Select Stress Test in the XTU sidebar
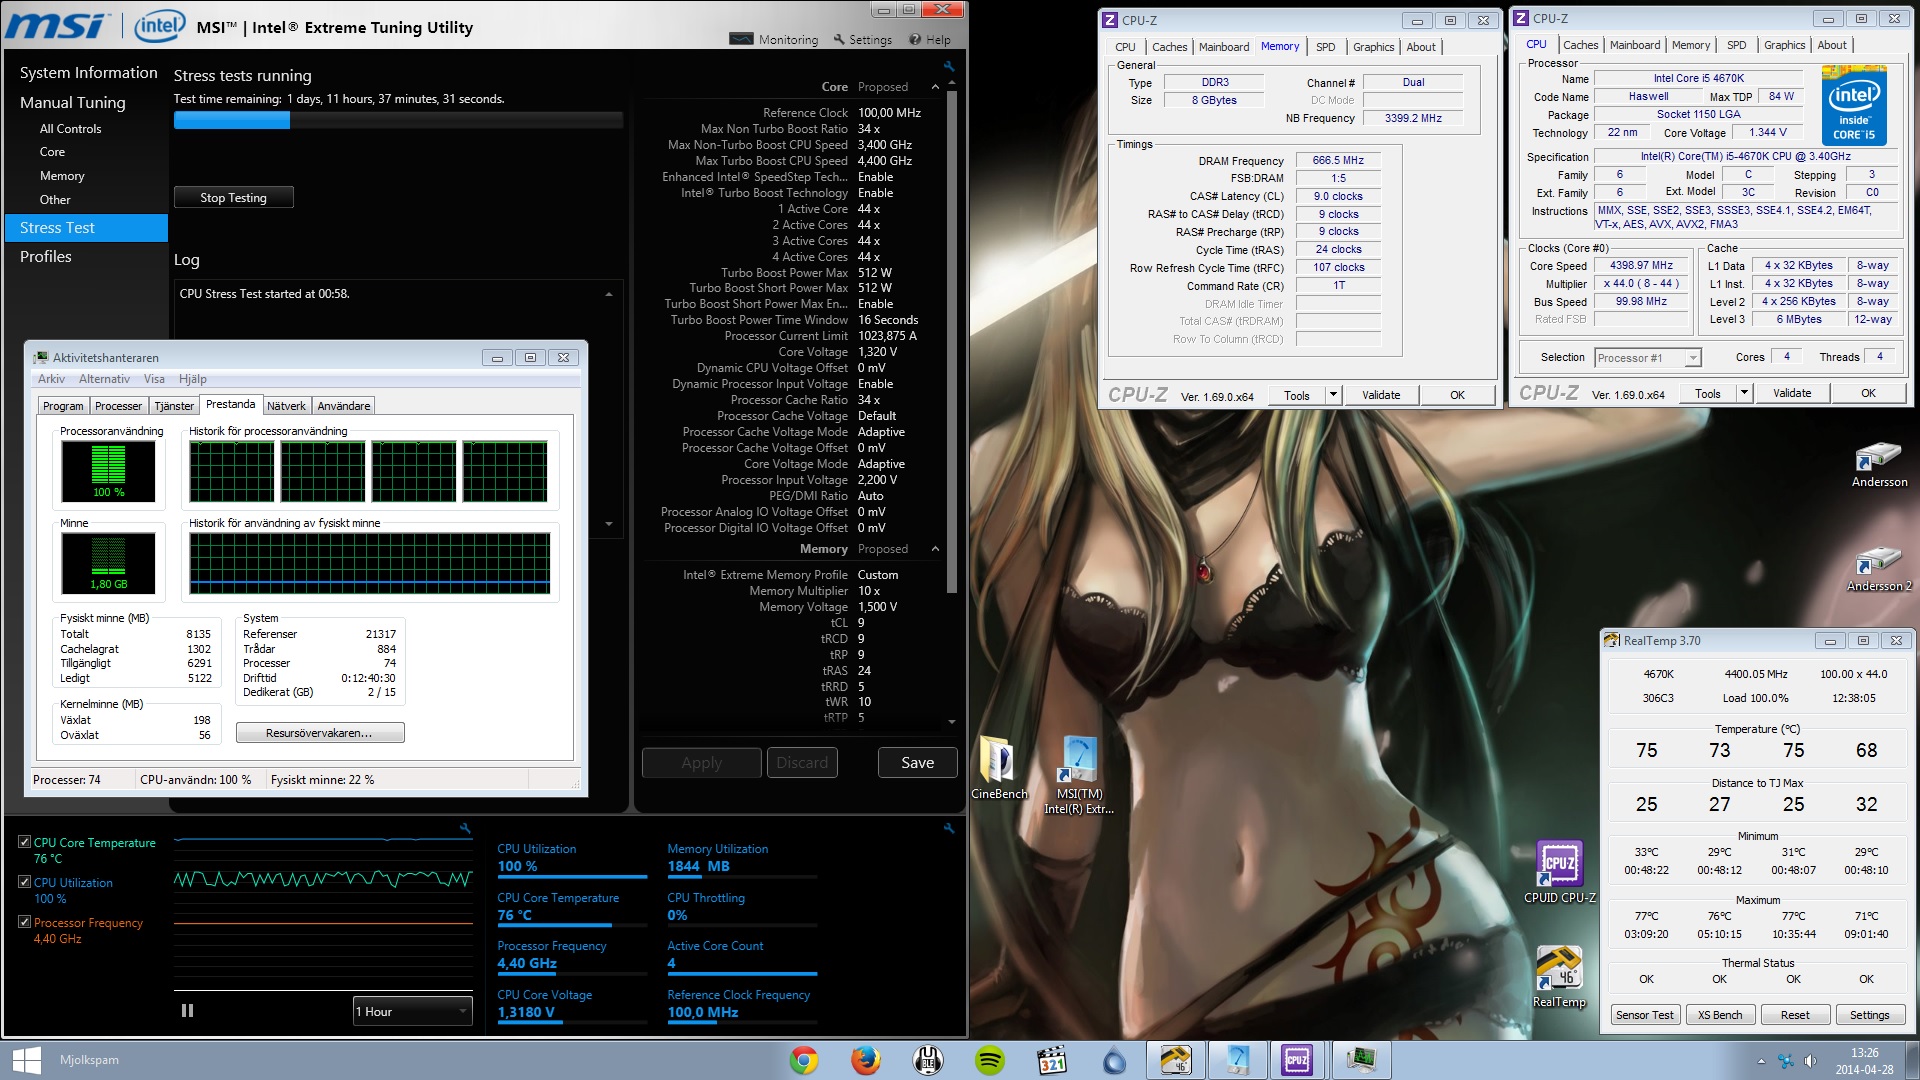 click(86, 228)
